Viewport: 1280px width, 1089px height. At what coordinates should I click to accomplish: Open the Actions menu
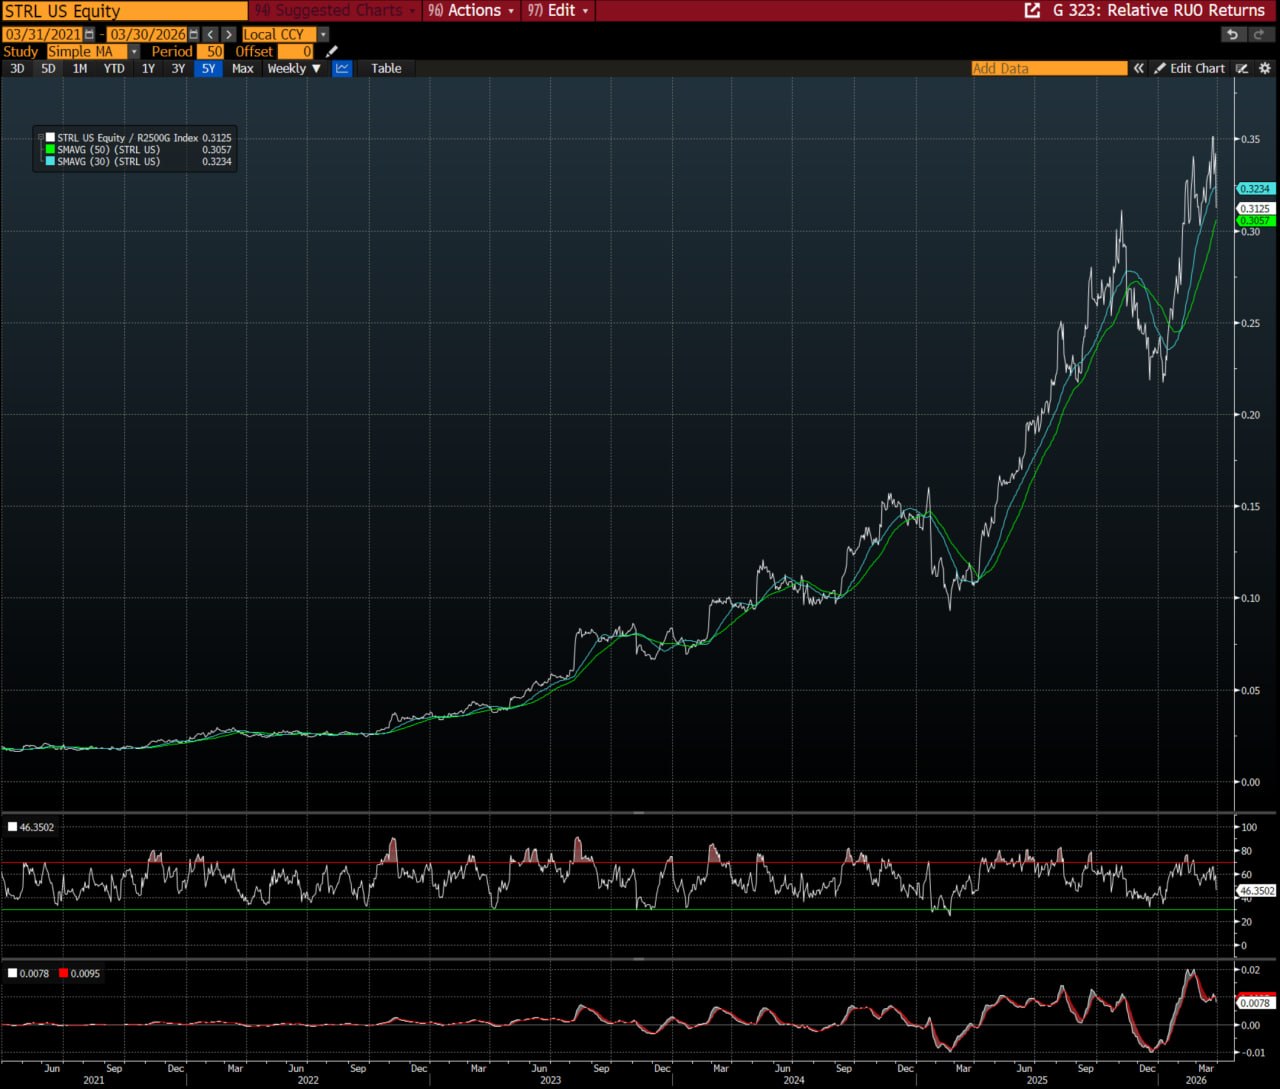(x=470, y=11)
